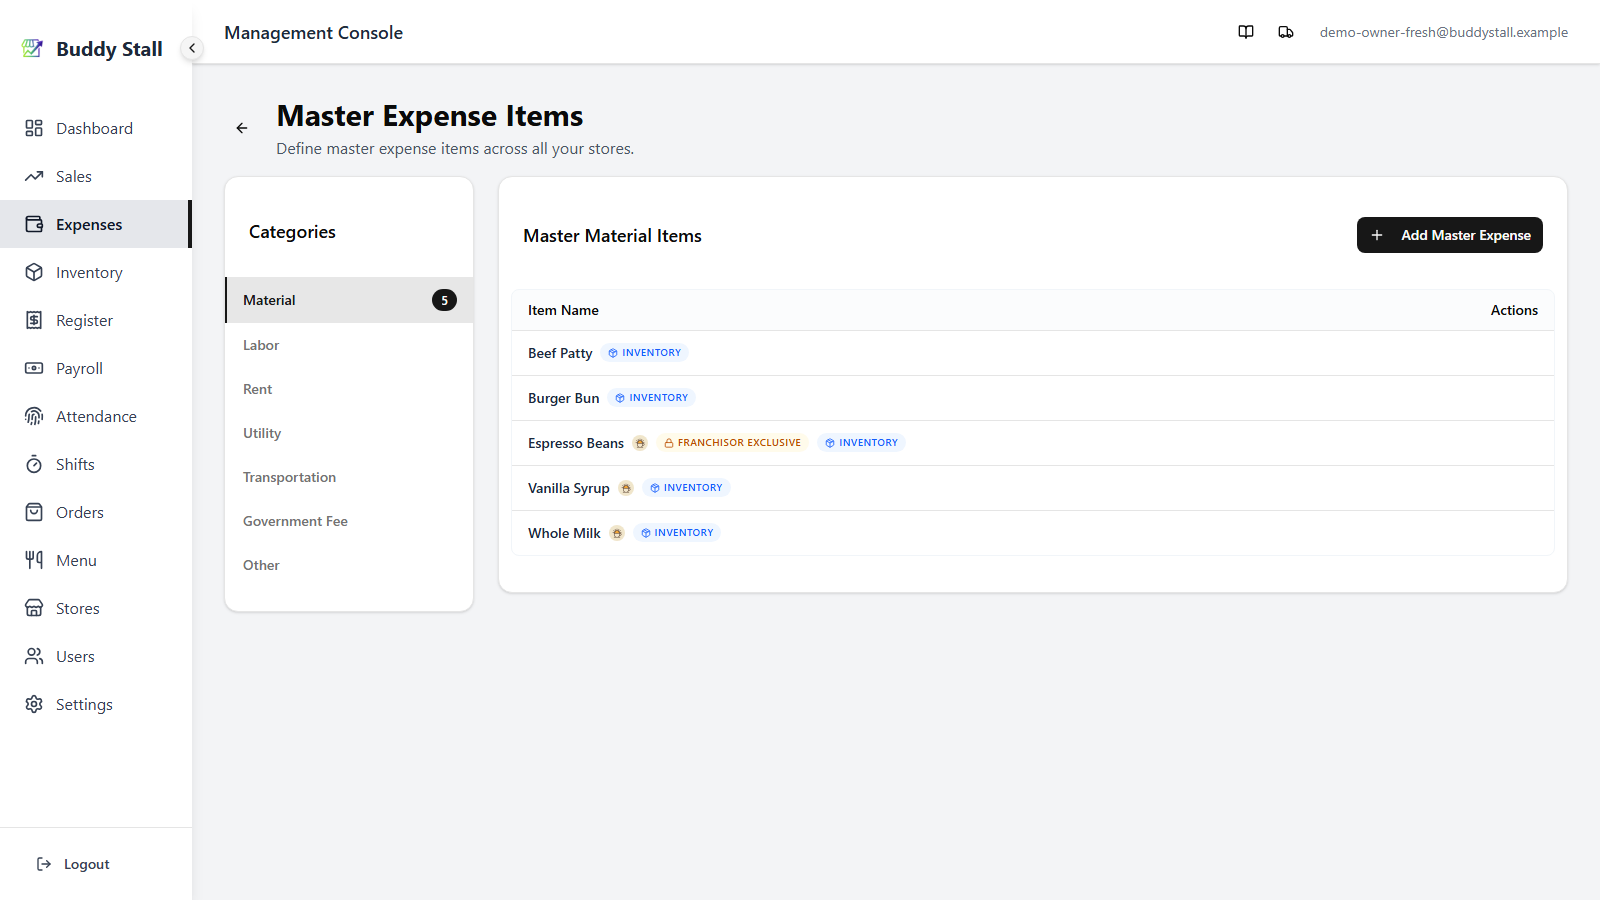1600x900 pixels.
Task: Click the Inventory badge on Espresso Beans
Action: point(862,443)
